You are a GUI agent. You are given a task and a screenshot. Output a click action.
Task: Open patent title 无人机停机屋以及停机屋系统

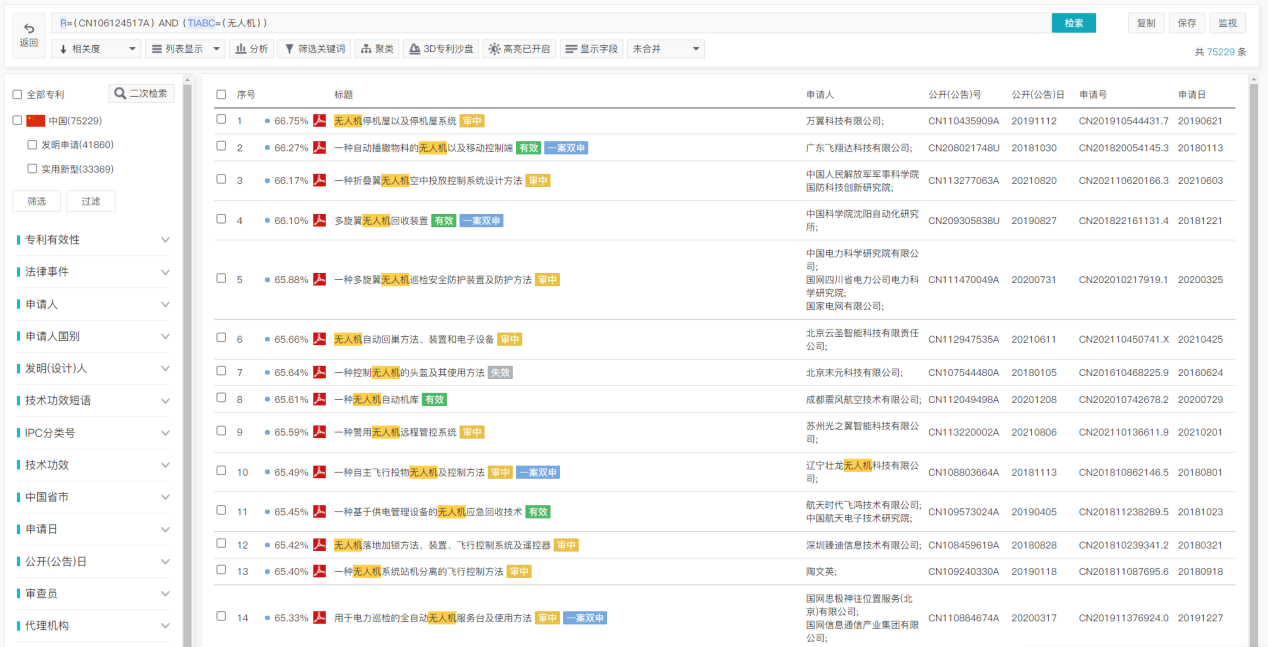(395, 120)
